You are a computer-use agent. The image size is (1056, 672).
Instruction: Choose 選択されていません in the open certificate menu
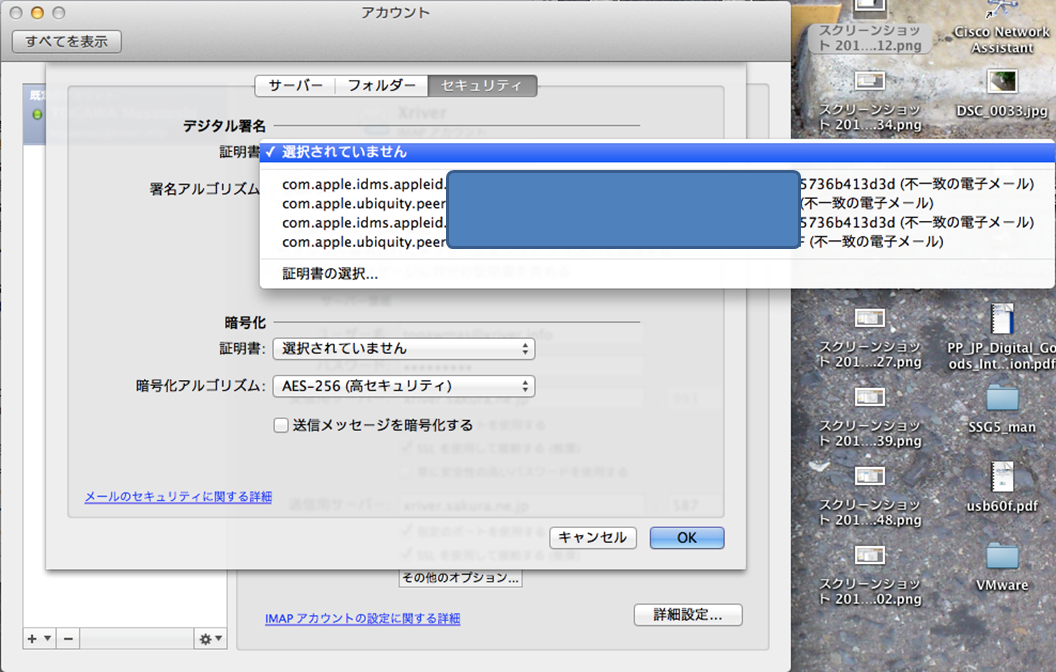(x=344, y=152)
